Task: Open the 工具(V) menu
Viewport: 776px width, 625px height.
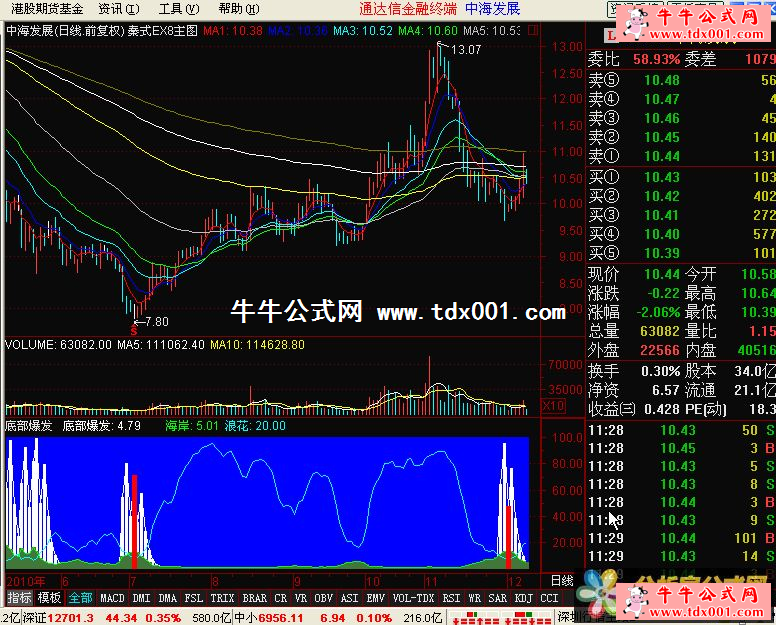Action: point(179,8)
